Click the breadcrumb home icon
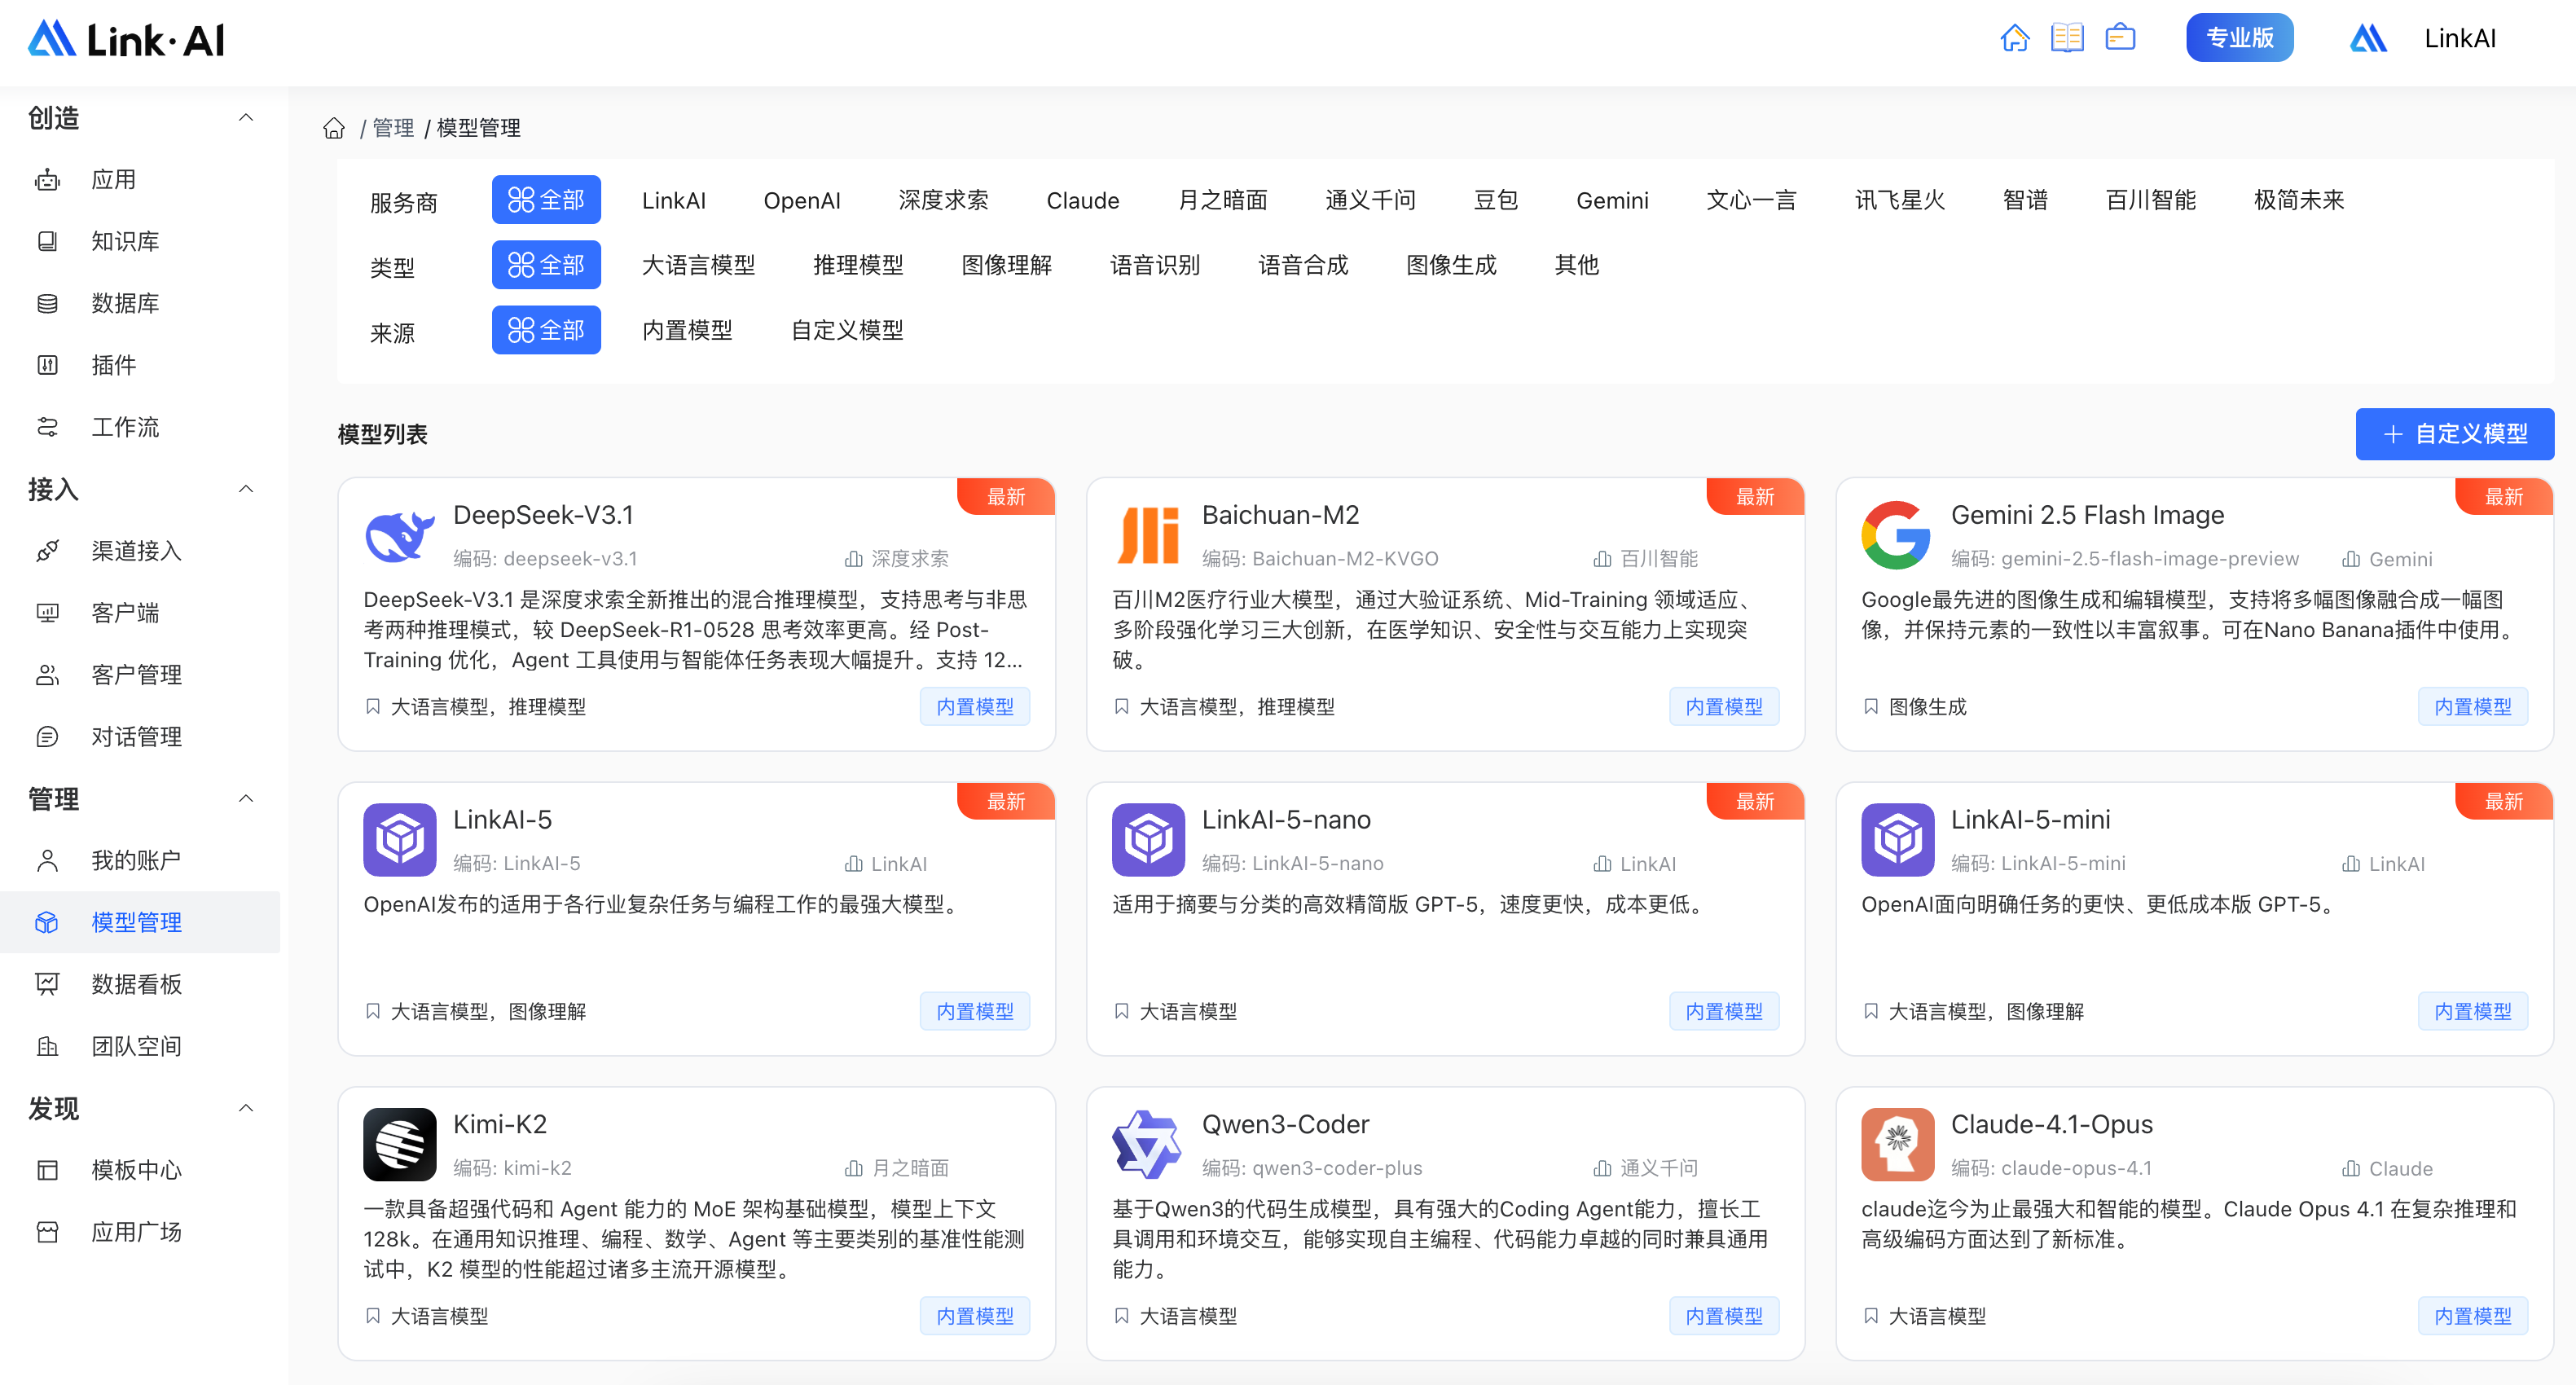The width and height of the screenshot is (2576, 1385). [x=334, y=128]
